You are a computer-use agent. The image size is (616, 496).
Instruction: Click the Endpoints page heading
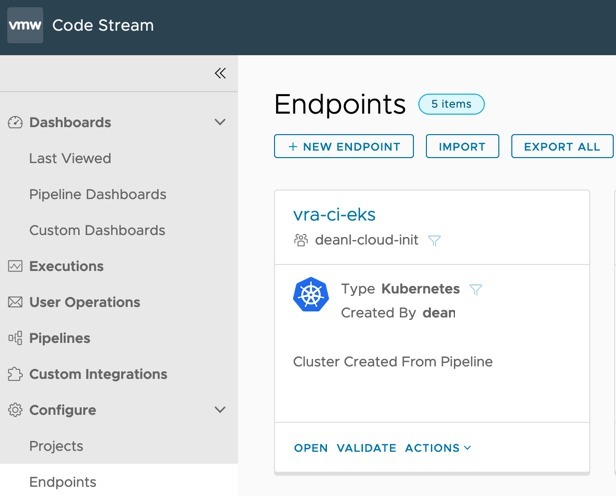click(x=340, y=104)
